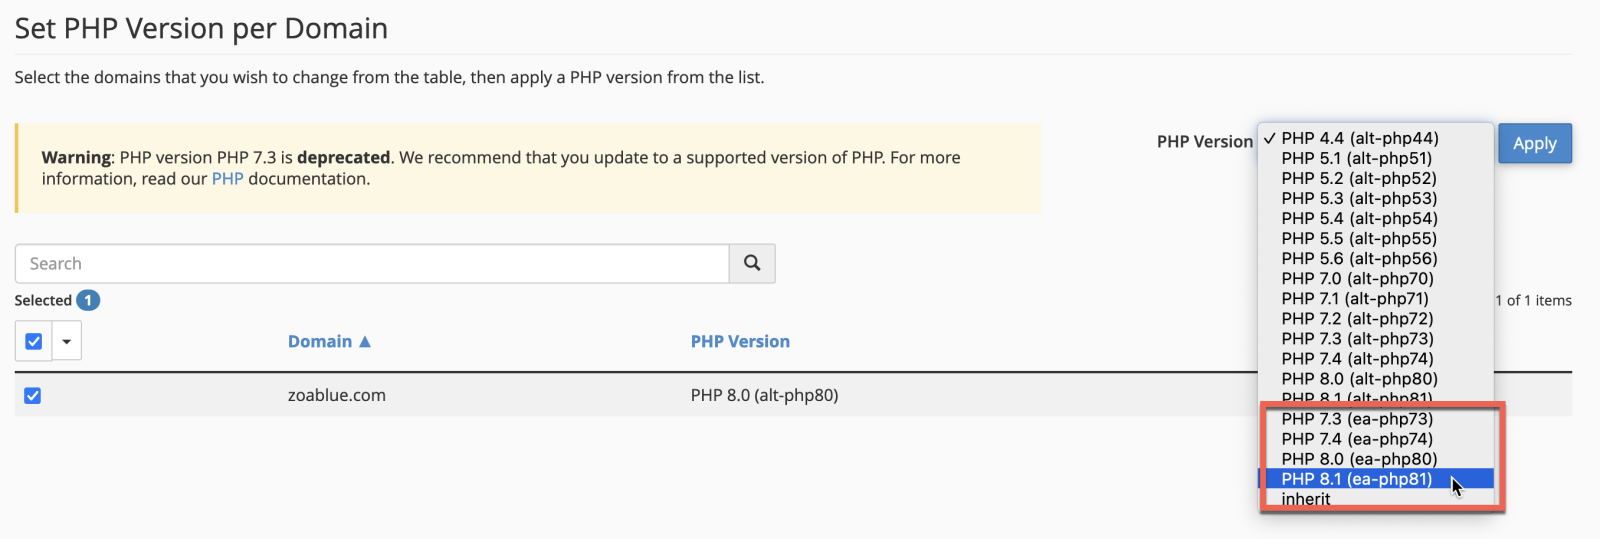The height and width of the screenshot is (539, 1600).
Task: Pick PHP 7.3 (ea-php73) from list
Action: (1356, 419)
